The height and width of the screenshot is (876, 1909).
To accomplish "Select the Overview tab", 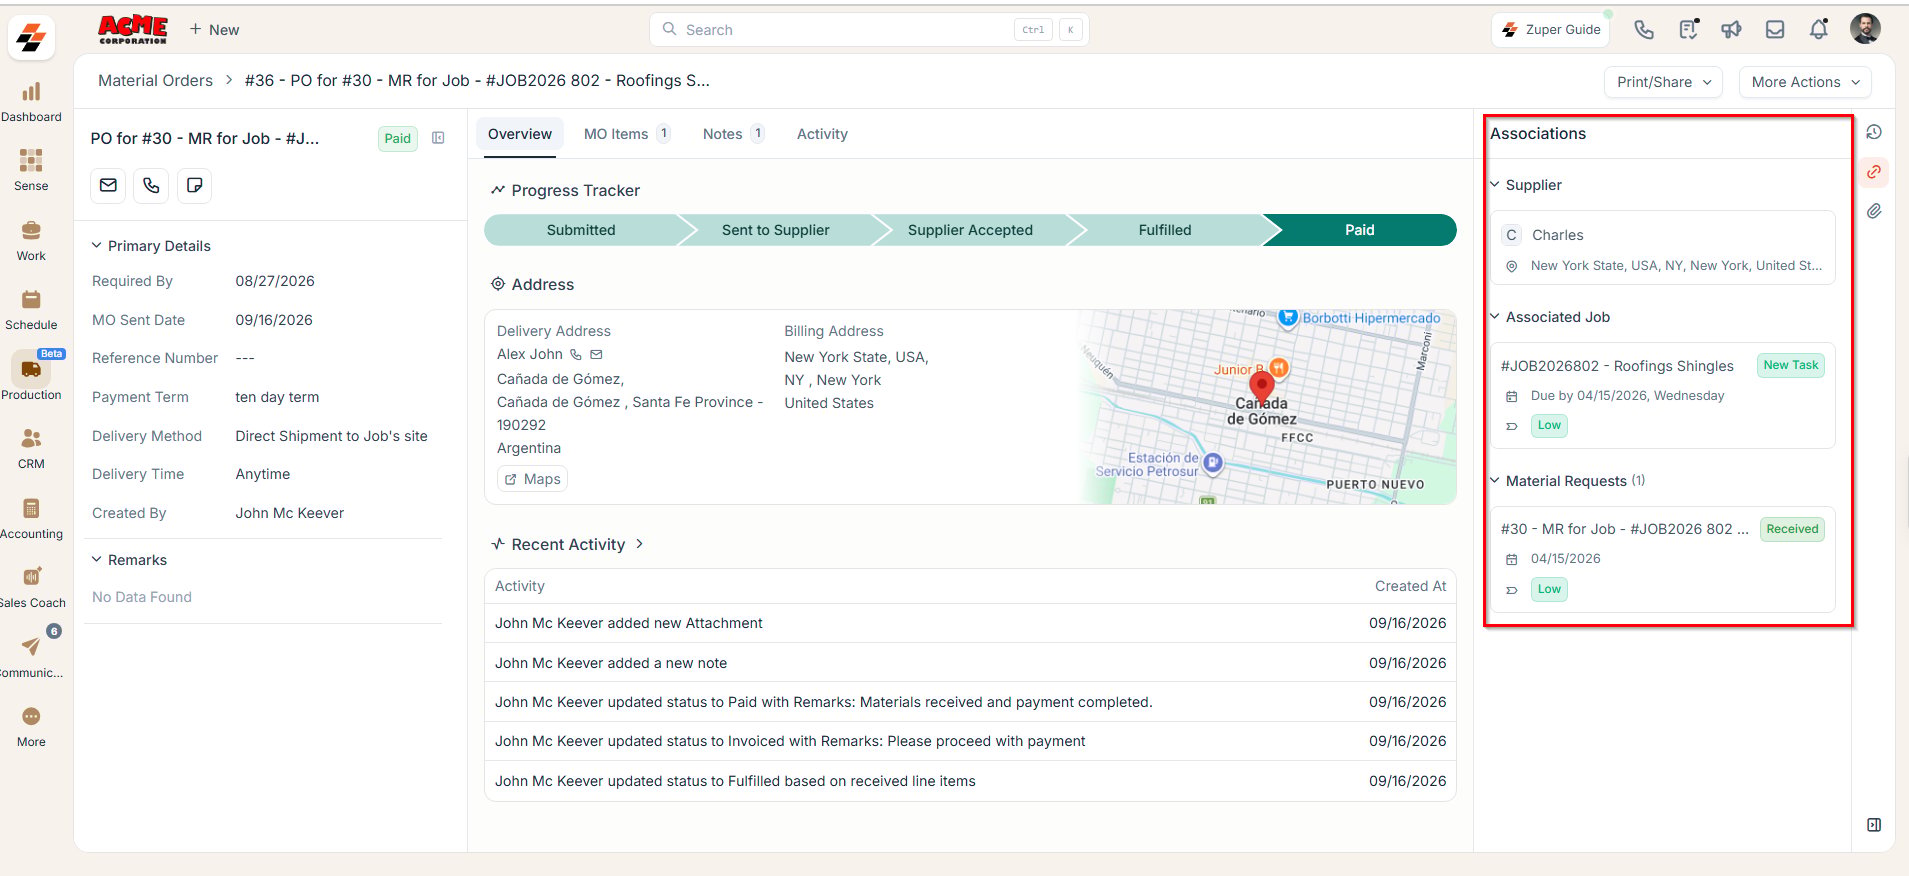I will (x=520, y=134).
